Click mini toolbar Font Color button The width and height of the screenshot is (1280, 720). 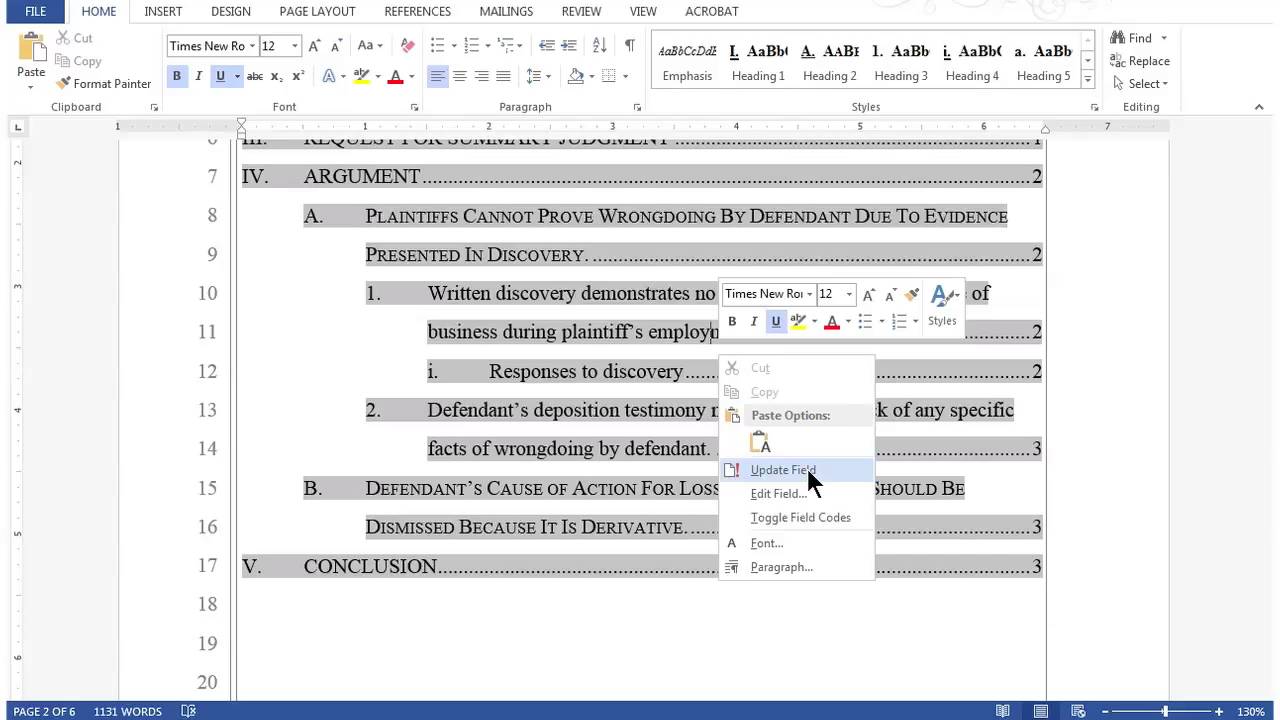coord(831,321)
